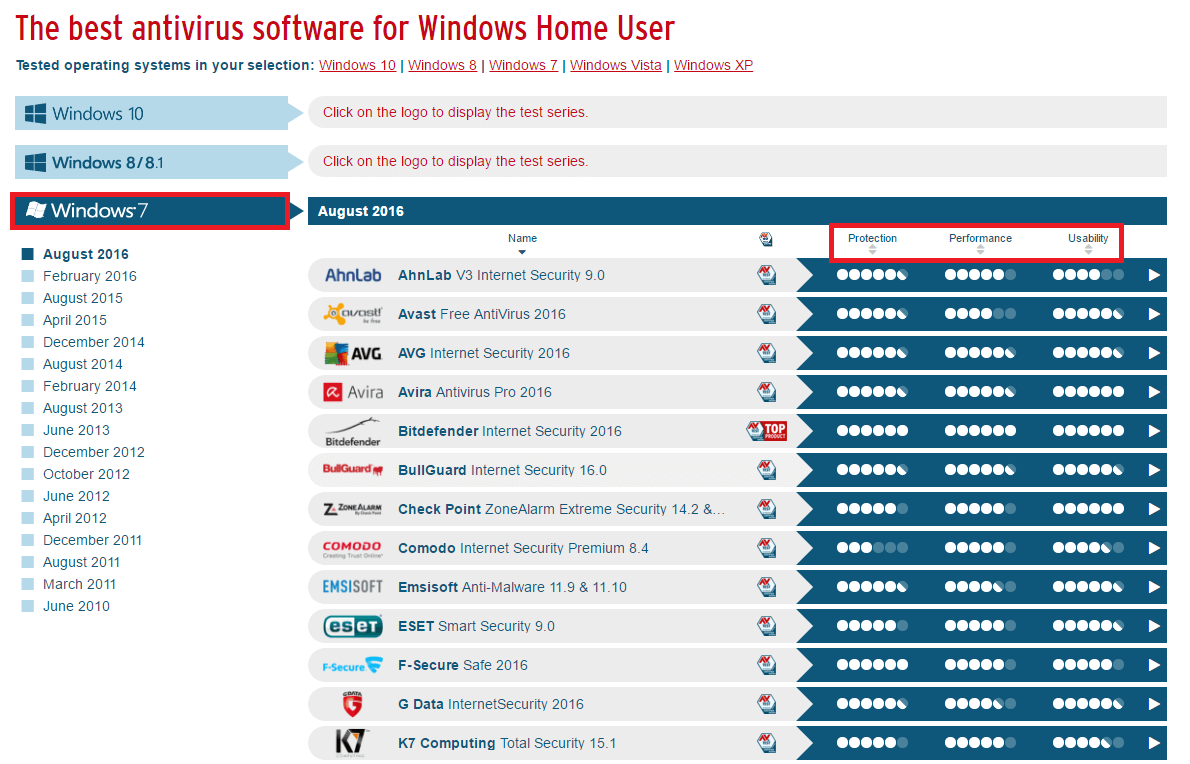Click the Avira logo
This screenshot has width=1190, height=764.
click(x=353, y=392)
